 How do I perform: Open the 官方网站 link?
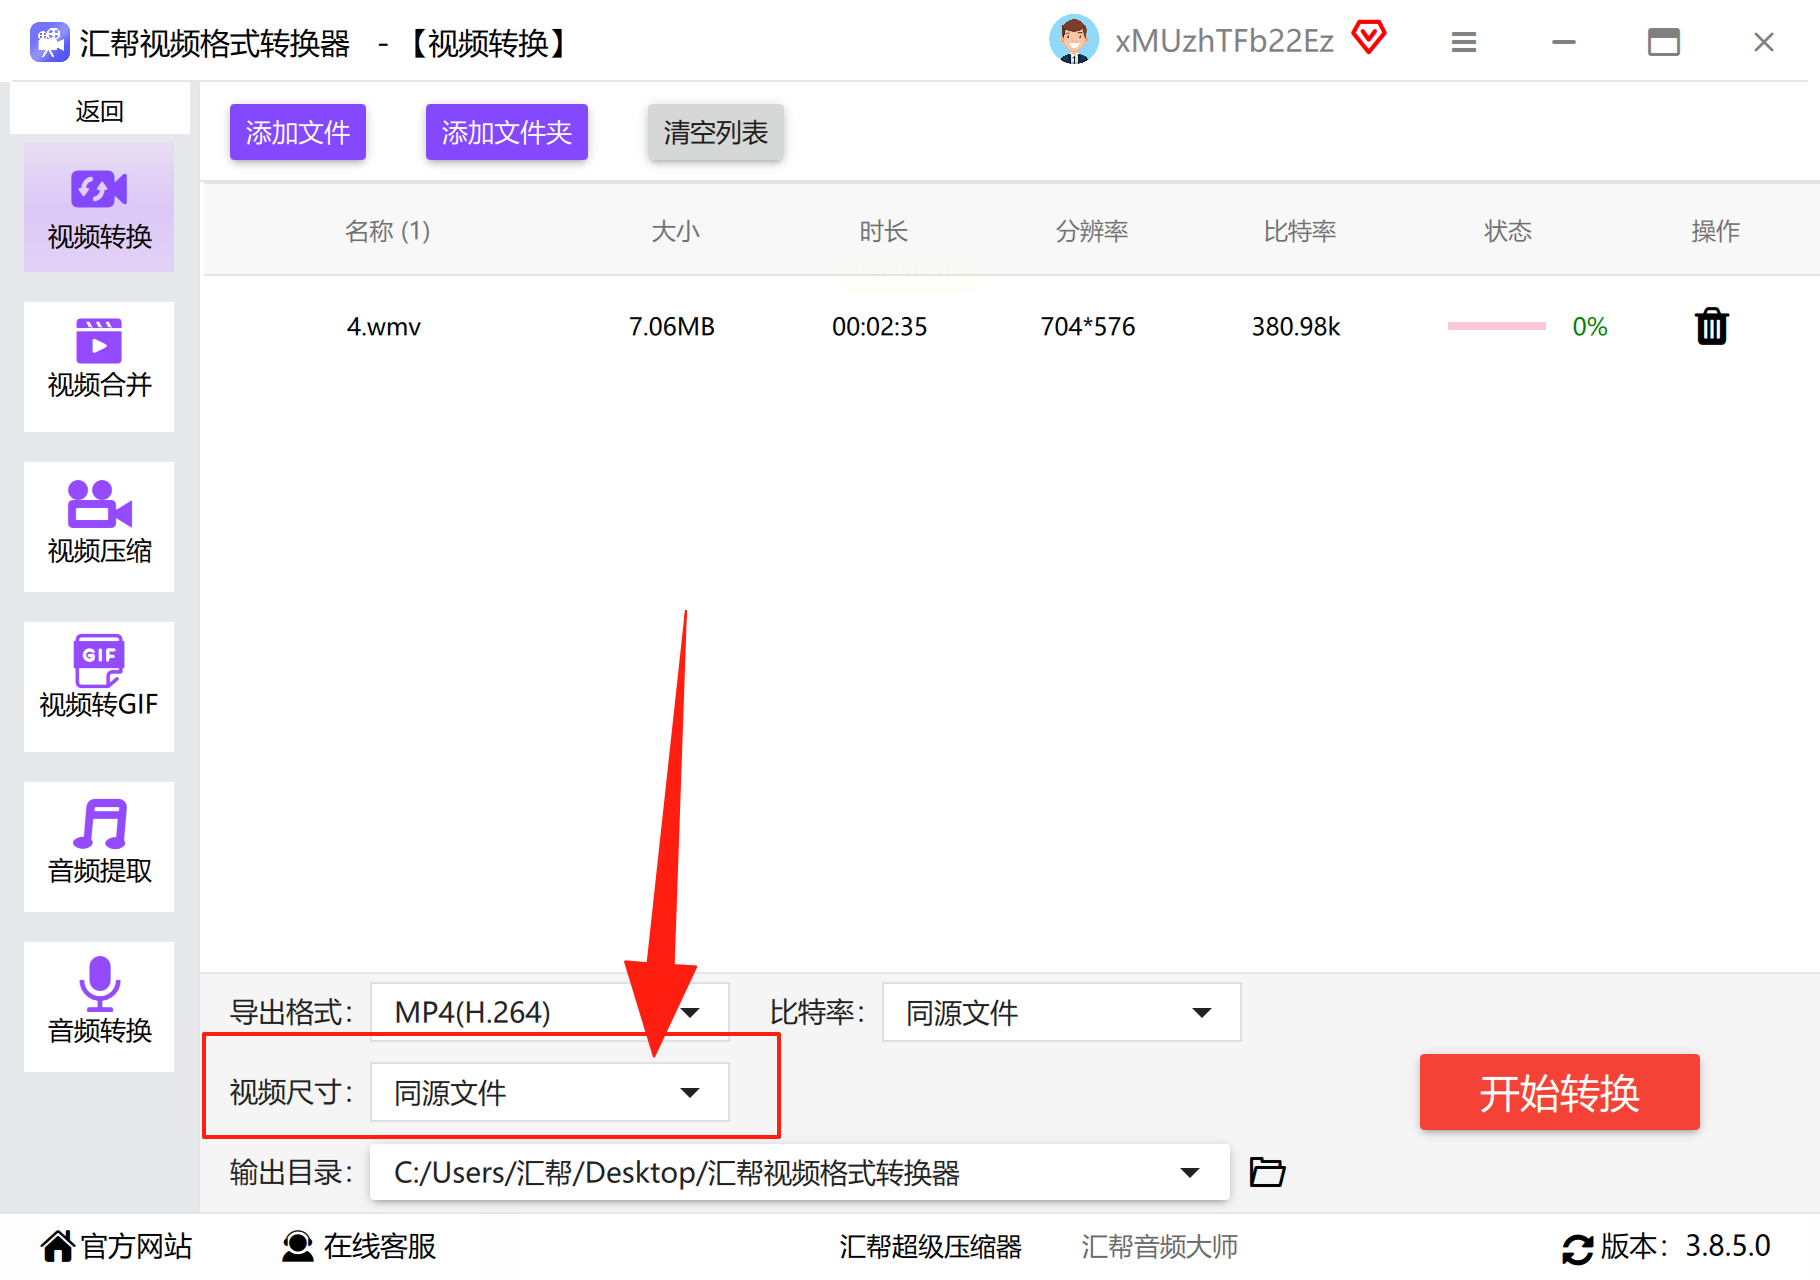coord(117,1246)
